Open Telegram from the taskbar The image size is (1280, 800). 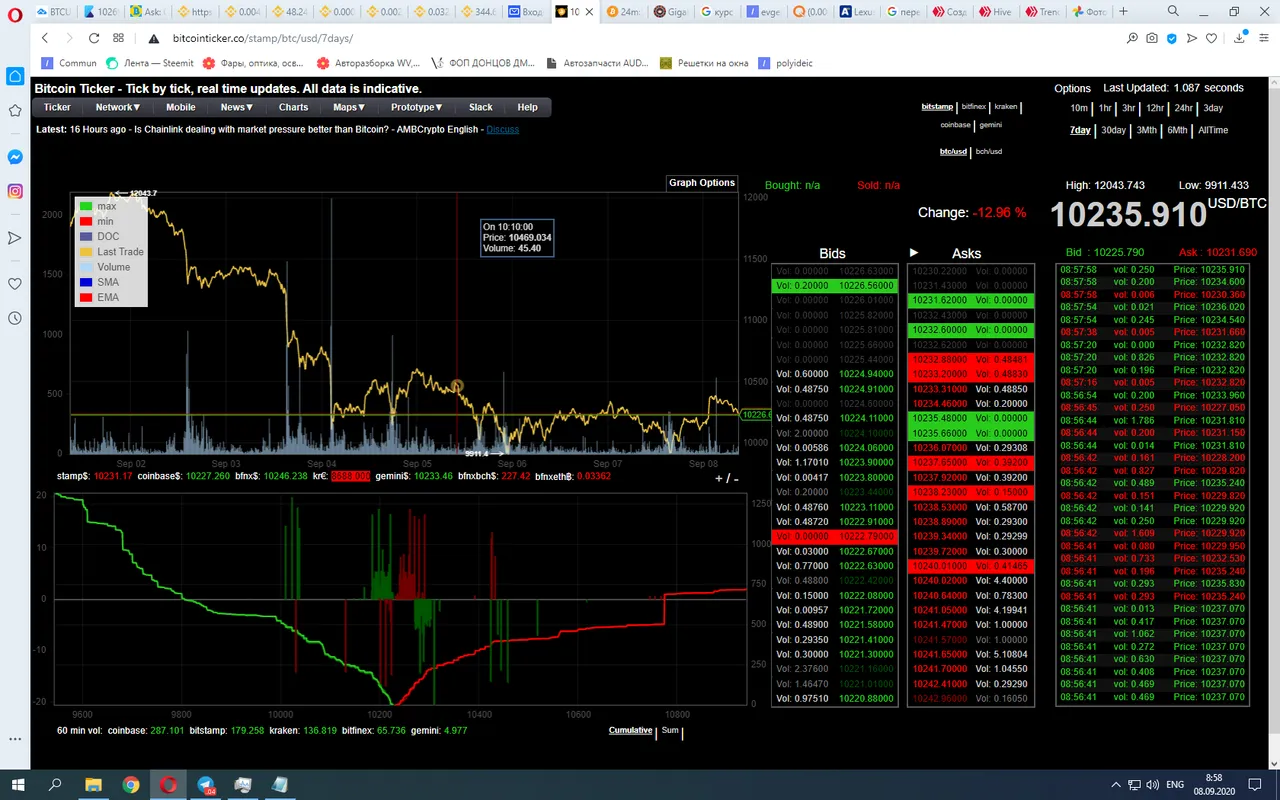(x=206, y=784)
